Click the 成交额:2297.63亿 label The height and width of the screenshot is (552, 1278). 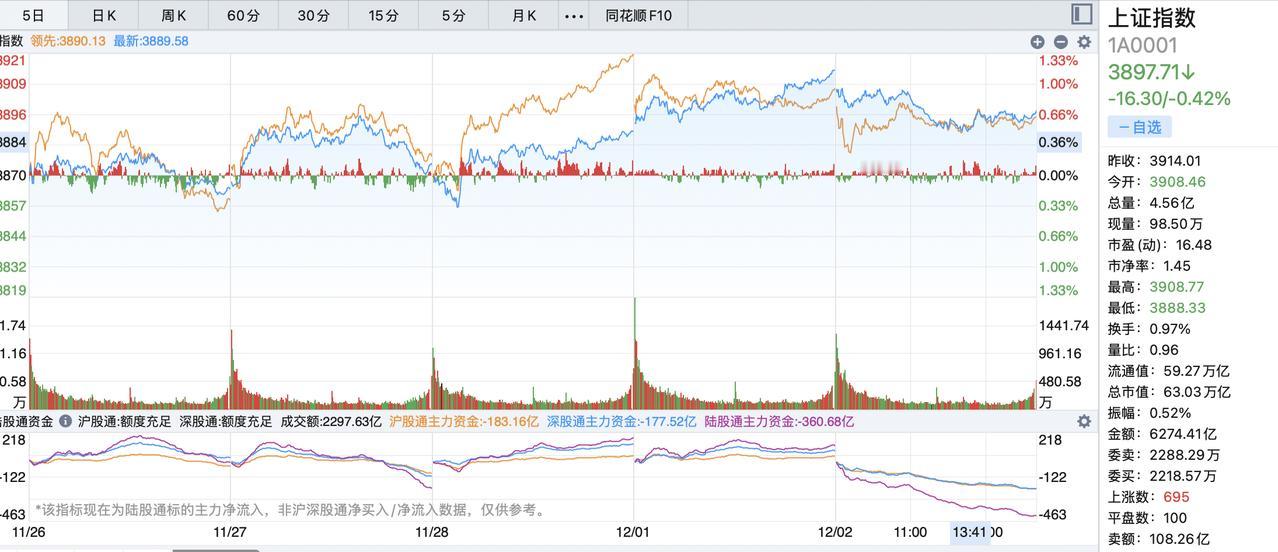click(331, 422)
